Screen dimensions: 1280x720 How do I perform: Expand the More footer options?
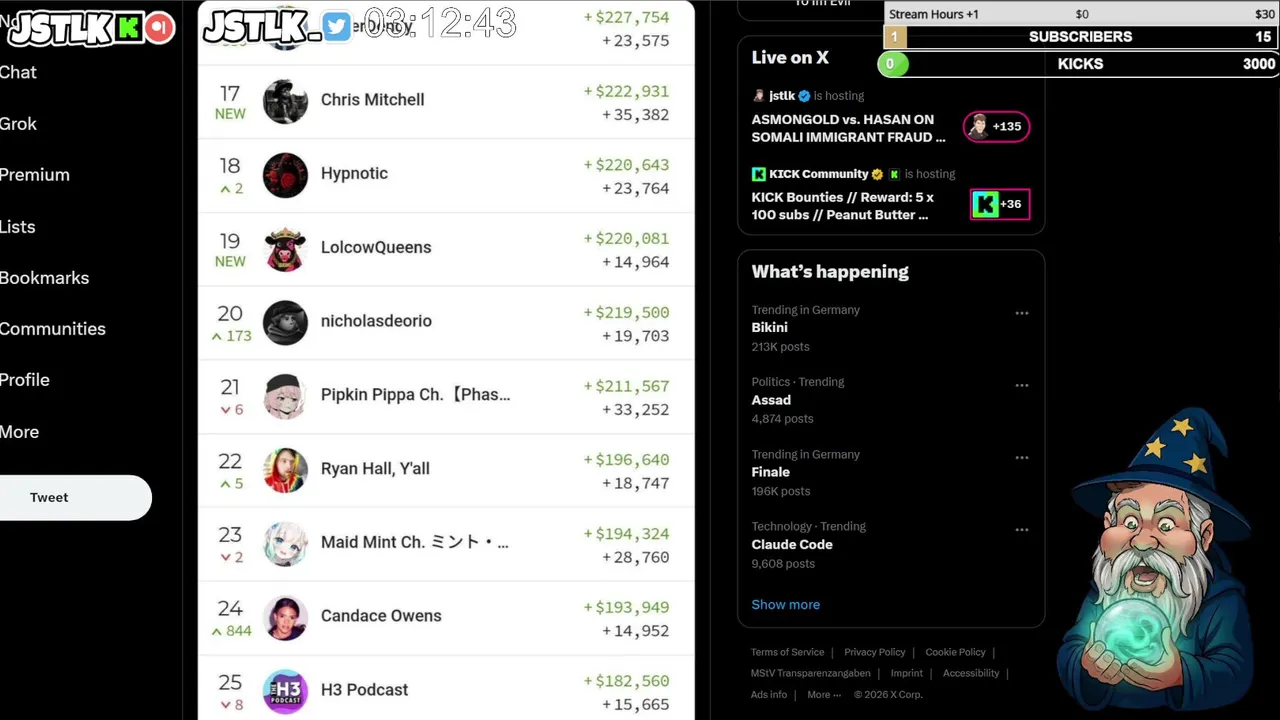click(824, 695)
